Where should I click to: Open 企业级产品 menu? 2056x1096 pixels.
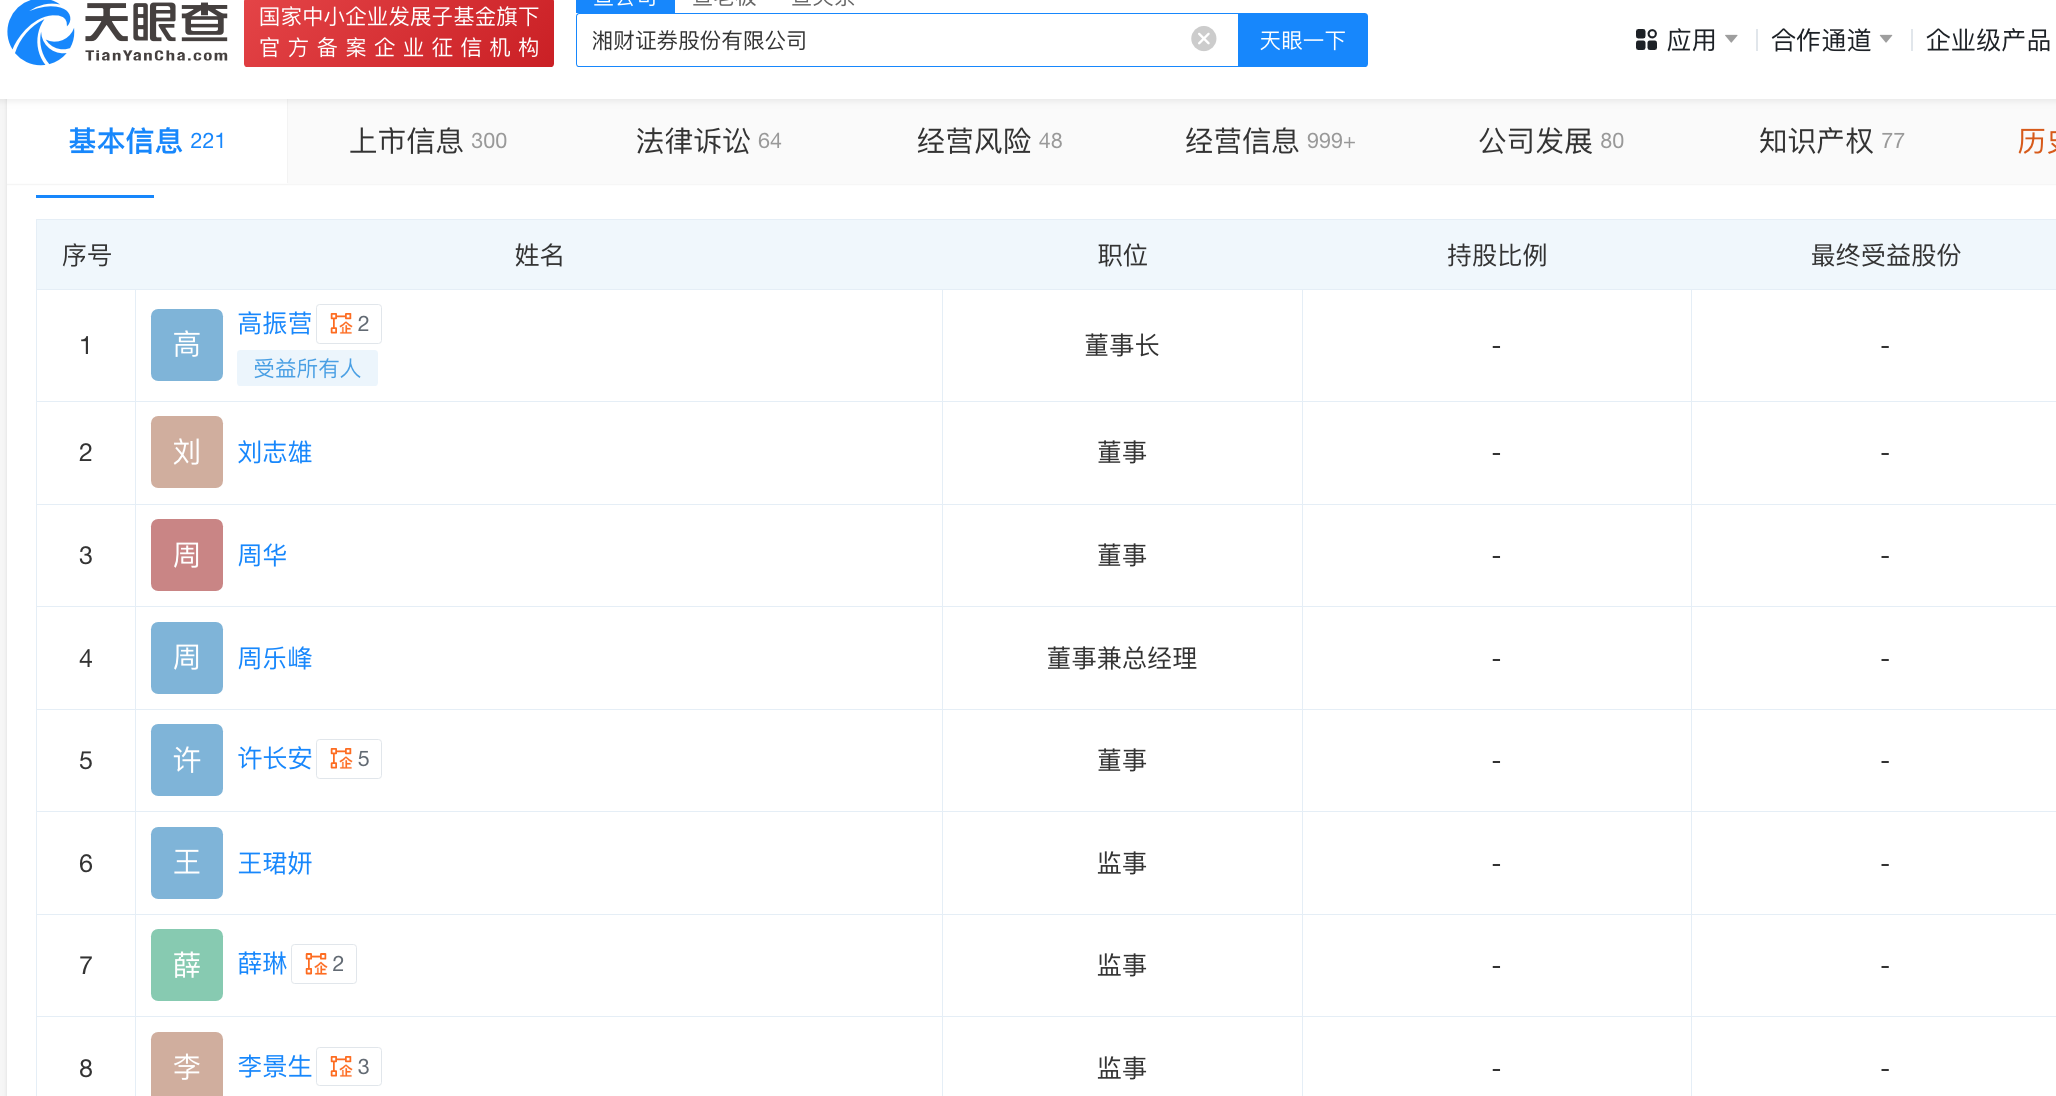point(1986,40)
